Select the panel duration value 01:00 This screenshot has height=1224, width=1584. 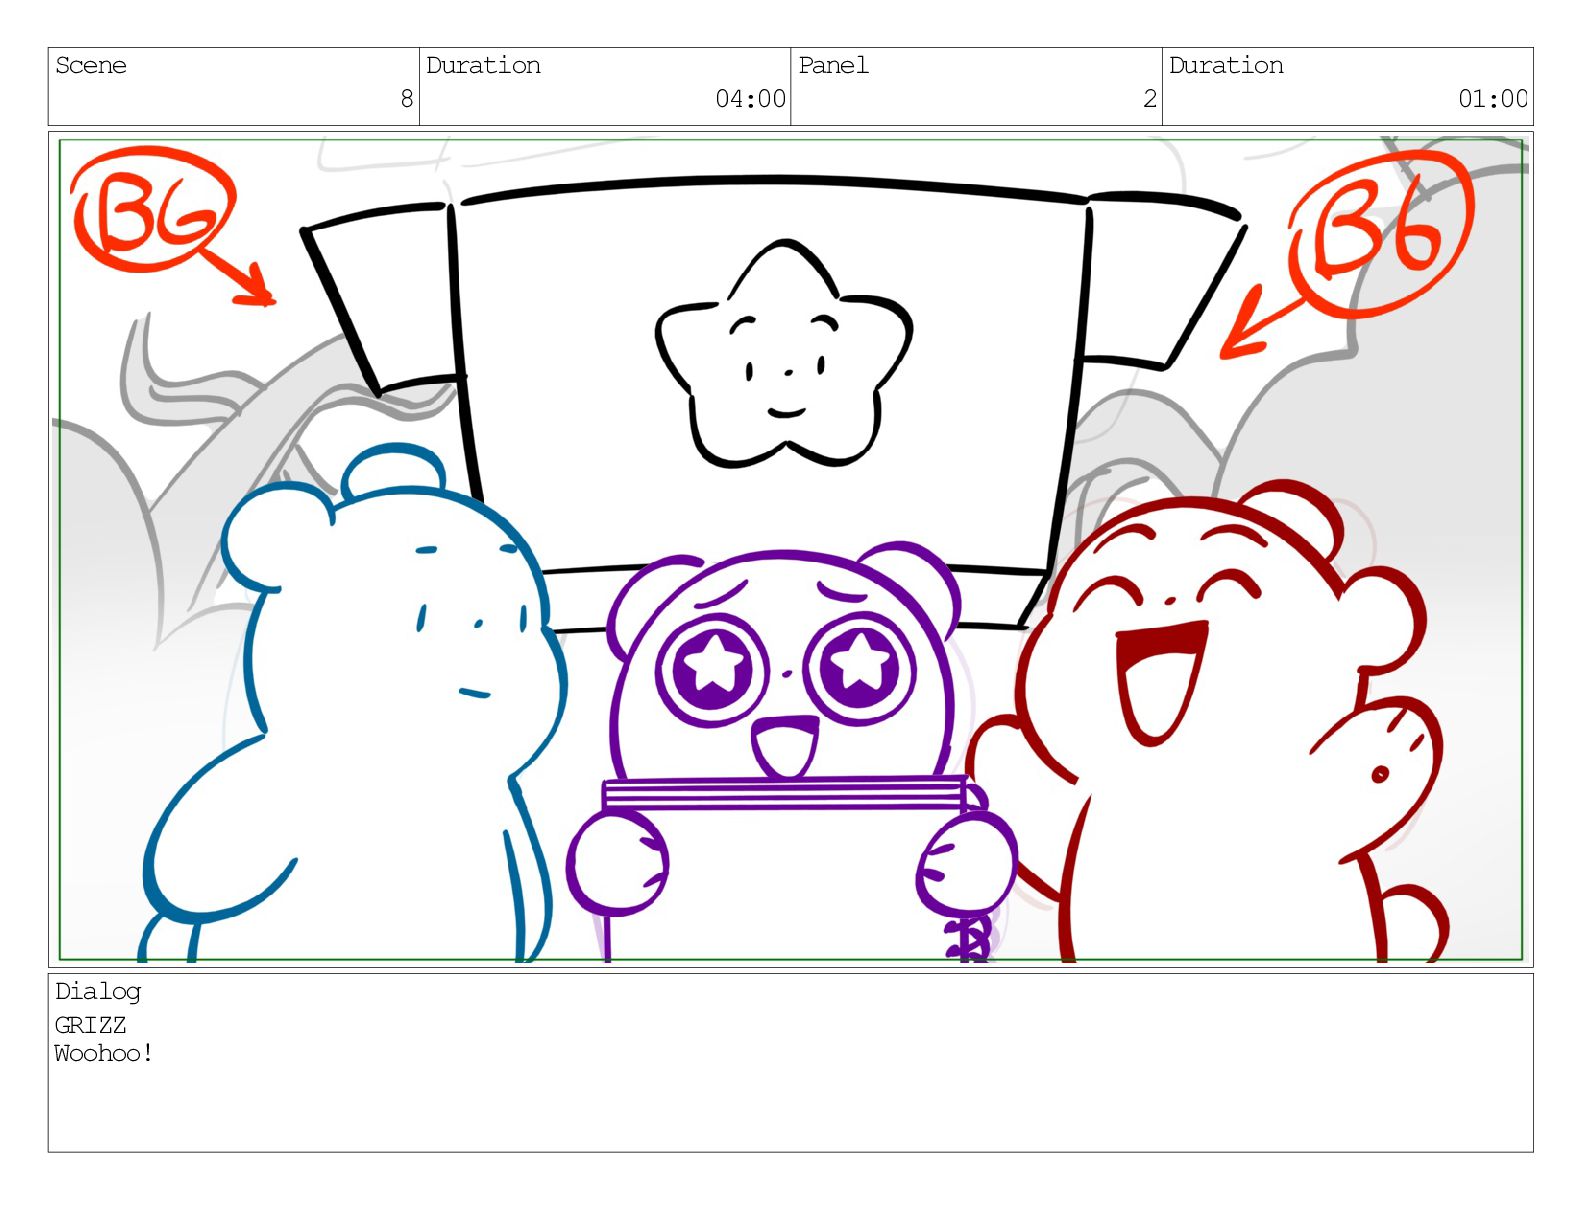[x=1493, y=98]
